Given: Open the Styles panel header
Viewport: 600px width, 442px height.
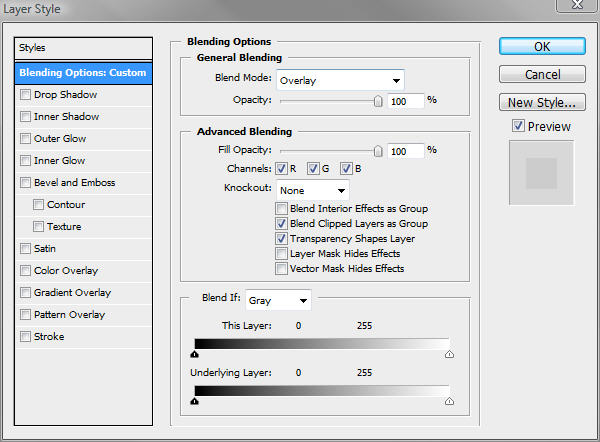Looking at the screenshot, I should click(x=83, y=48).
